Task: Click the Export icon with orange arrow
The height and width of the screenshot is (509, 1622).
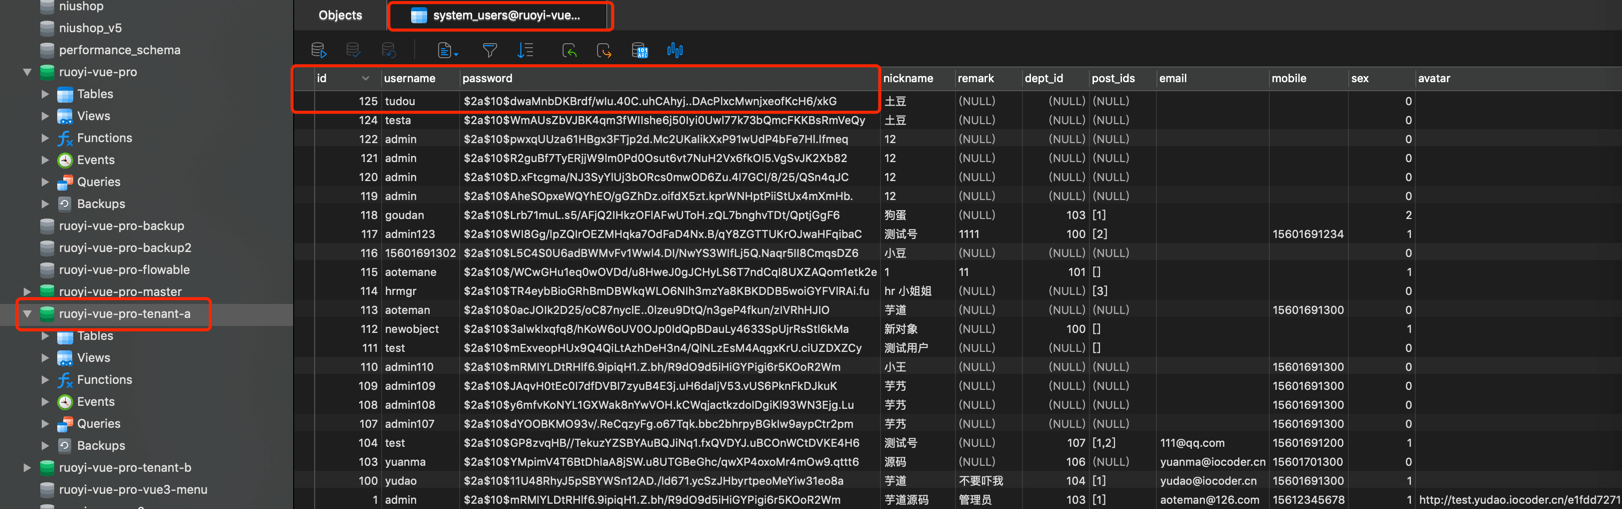Action: [604, 50]
